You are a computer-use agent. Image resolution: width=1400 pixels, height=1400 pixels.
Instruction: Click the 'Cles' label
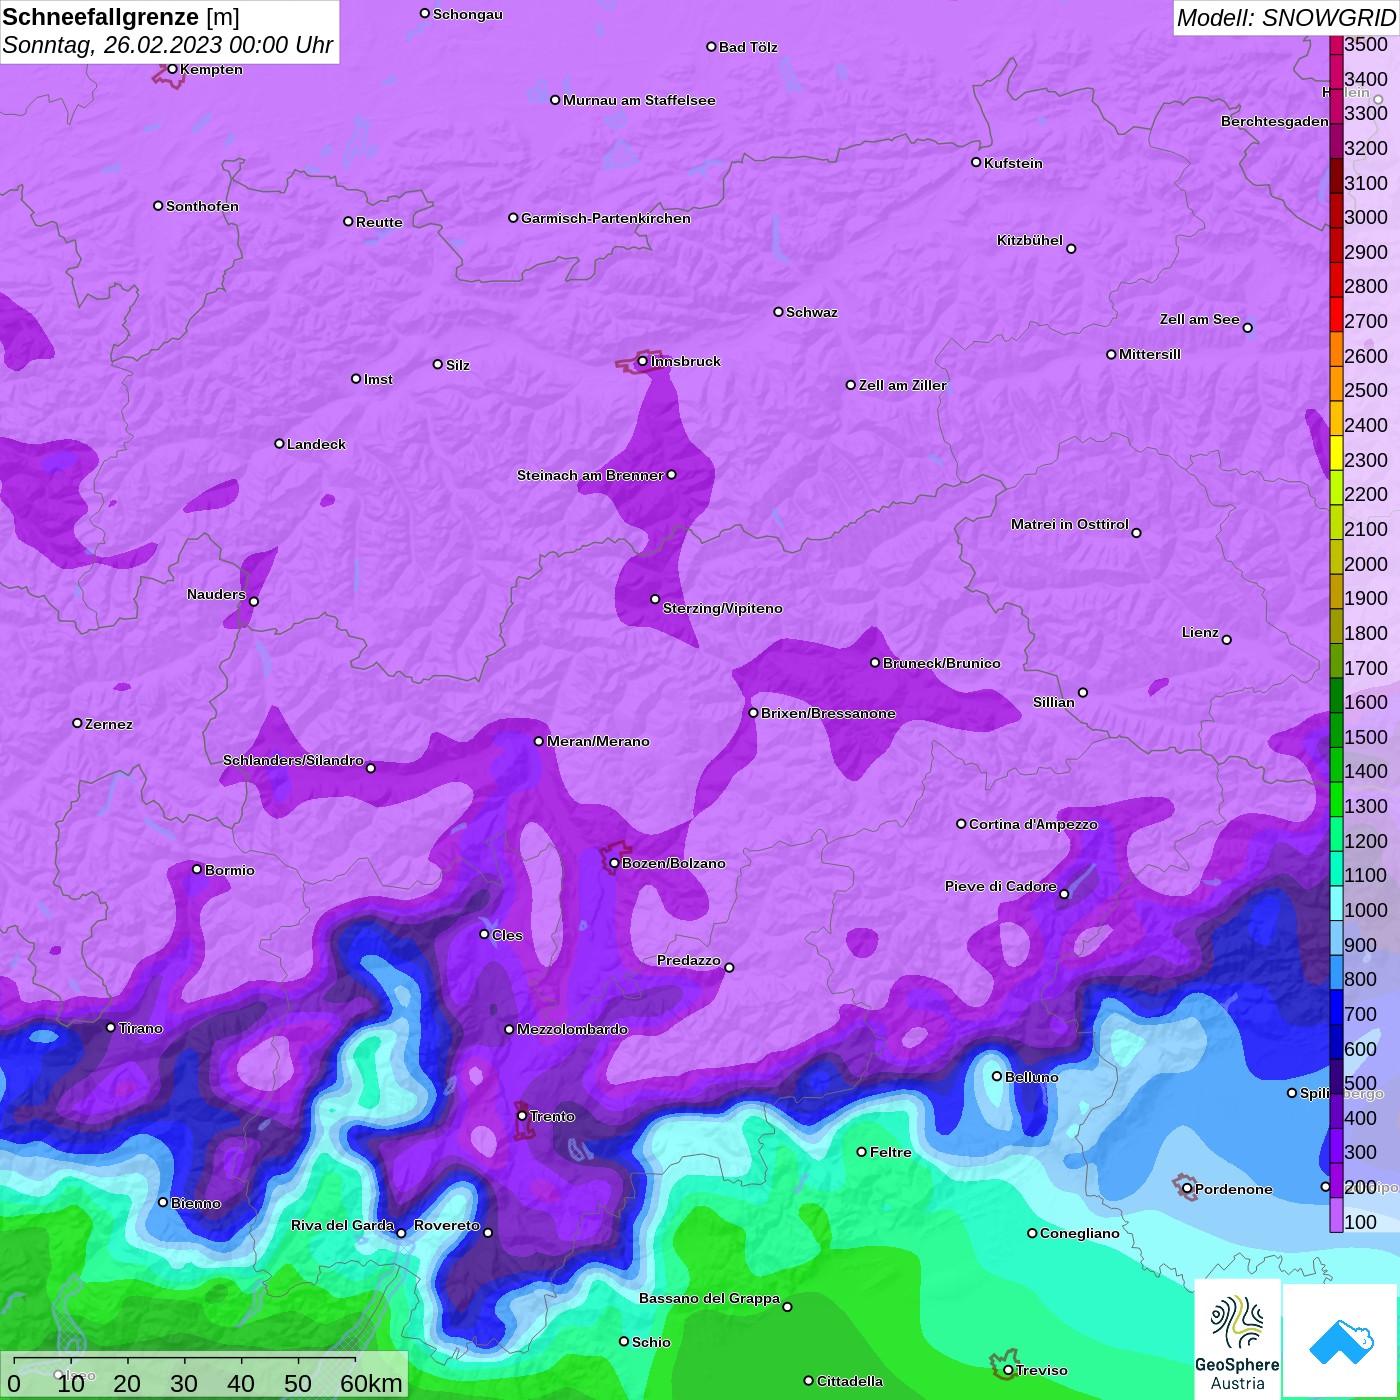click(x=507, y=935)
